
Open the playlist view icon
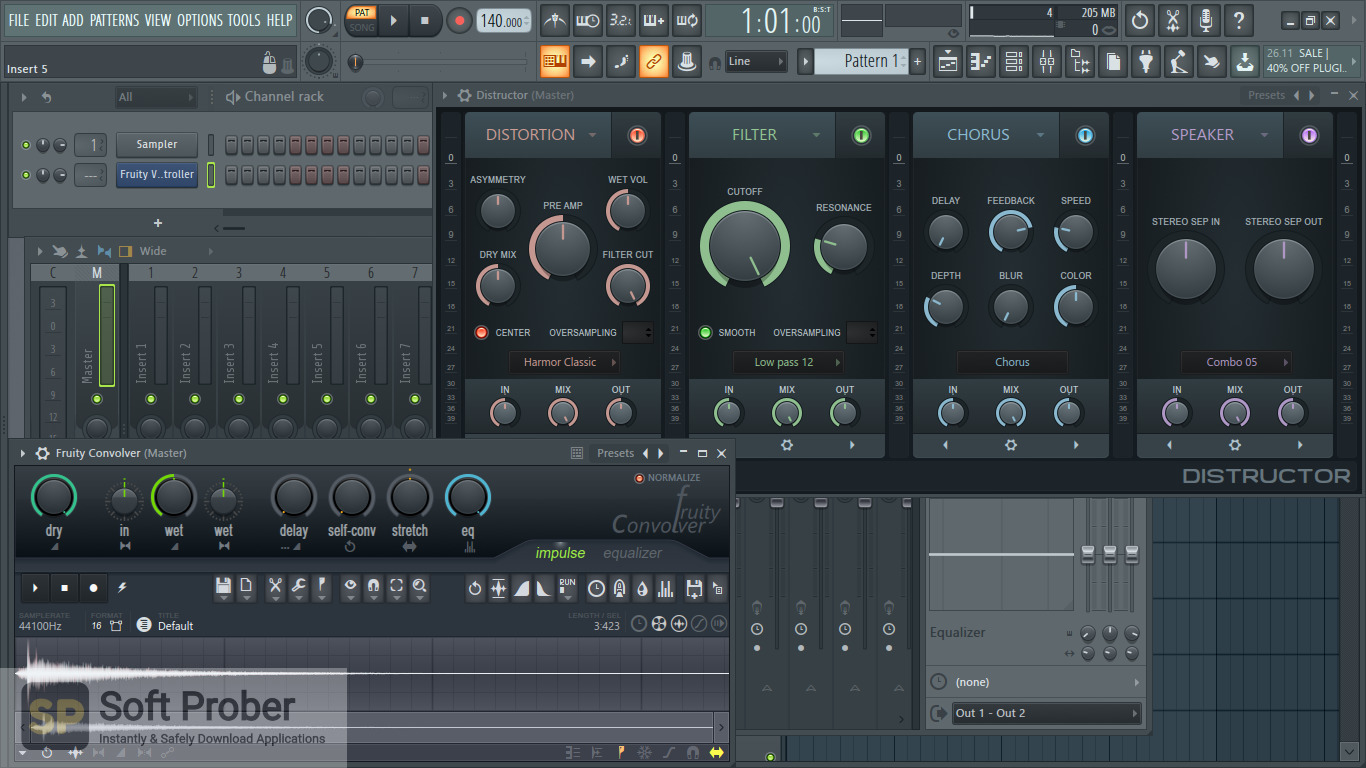tap(948, 61)
